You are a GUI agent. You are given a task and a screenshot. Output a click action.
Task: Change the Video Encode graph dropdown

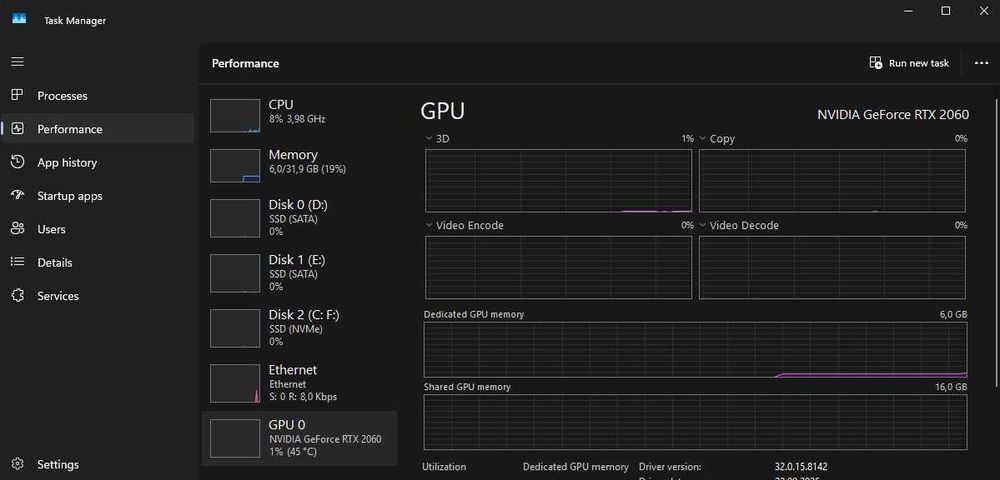pyautogui.click(x=430, y=226)
